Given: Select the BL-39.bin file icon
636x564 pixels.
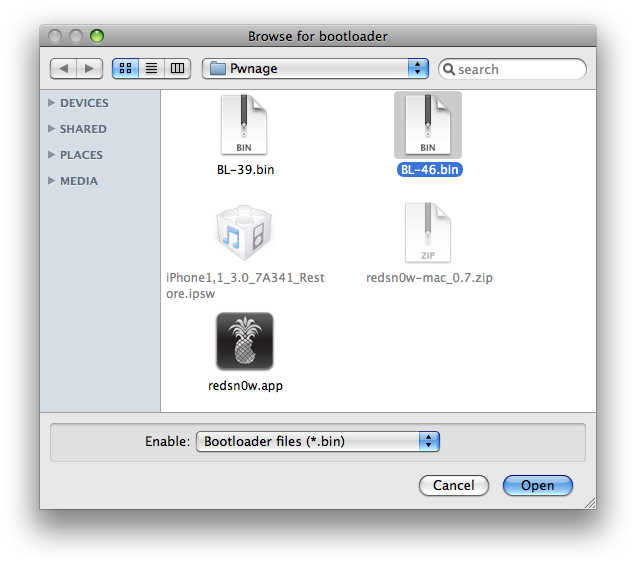Looking at the screenshot, I should click(x=244, y=125).
